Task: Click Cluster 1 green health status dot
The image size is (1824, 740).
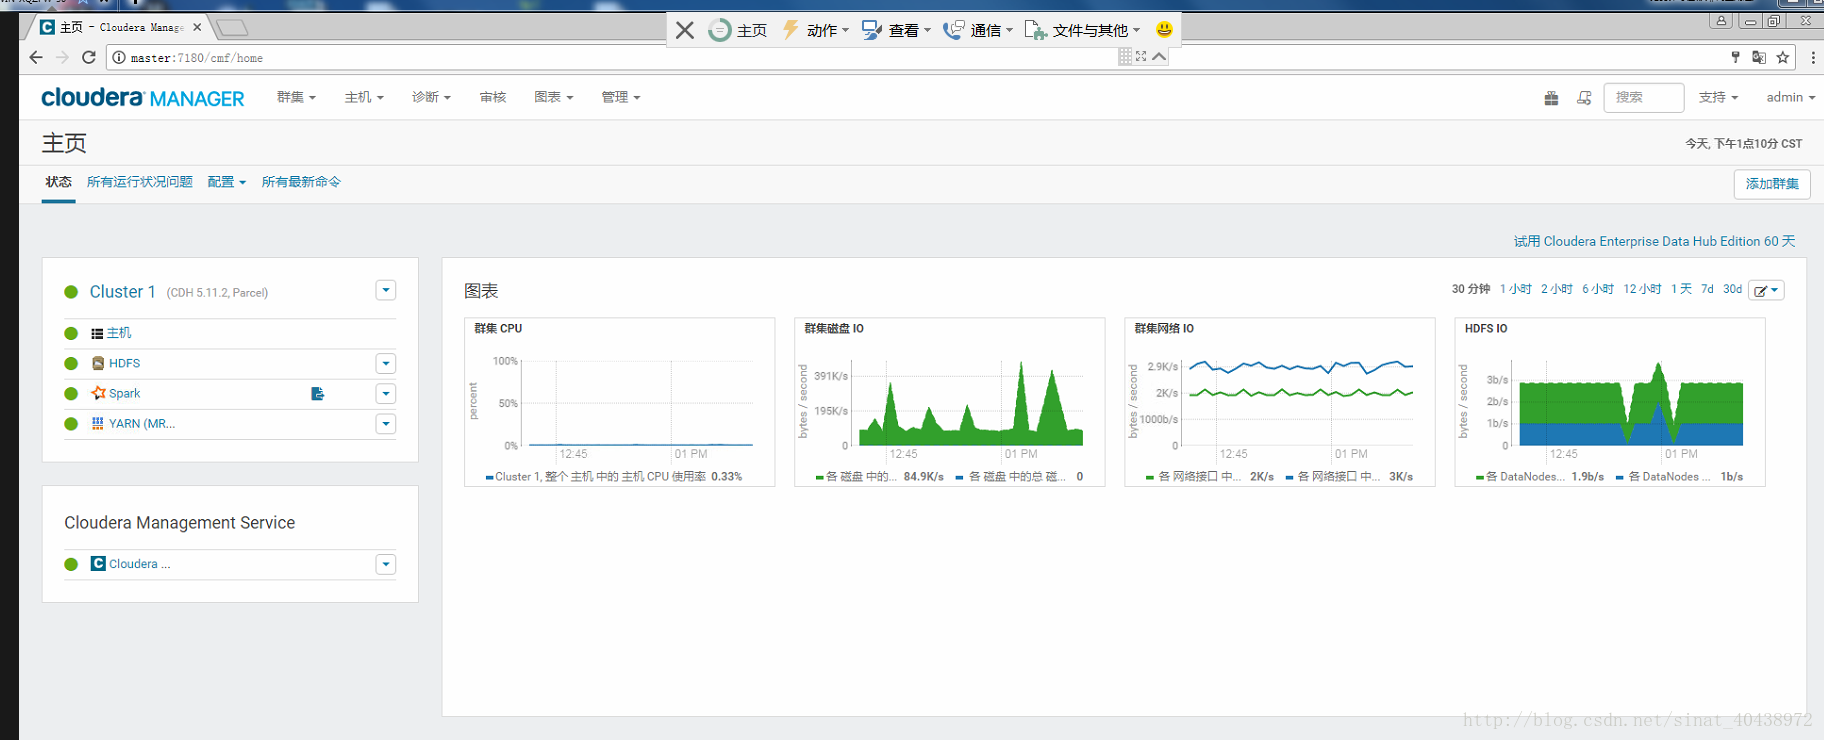Action: tap(71, 292)
